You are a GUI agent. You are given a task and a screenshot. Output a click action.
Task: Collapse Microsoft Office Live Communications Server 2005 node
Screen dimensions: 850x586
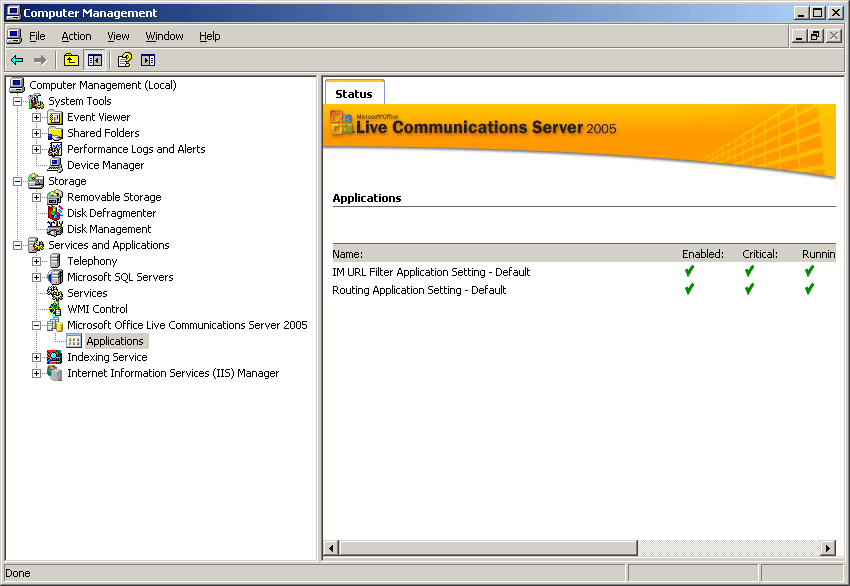click(36, 325)
